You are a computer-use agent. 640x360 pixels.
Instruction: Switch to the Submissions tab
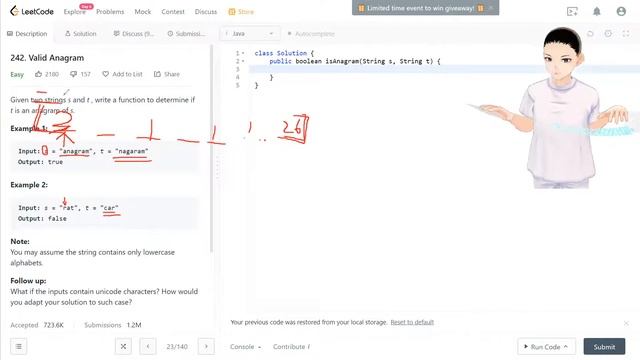pos(186,33)
